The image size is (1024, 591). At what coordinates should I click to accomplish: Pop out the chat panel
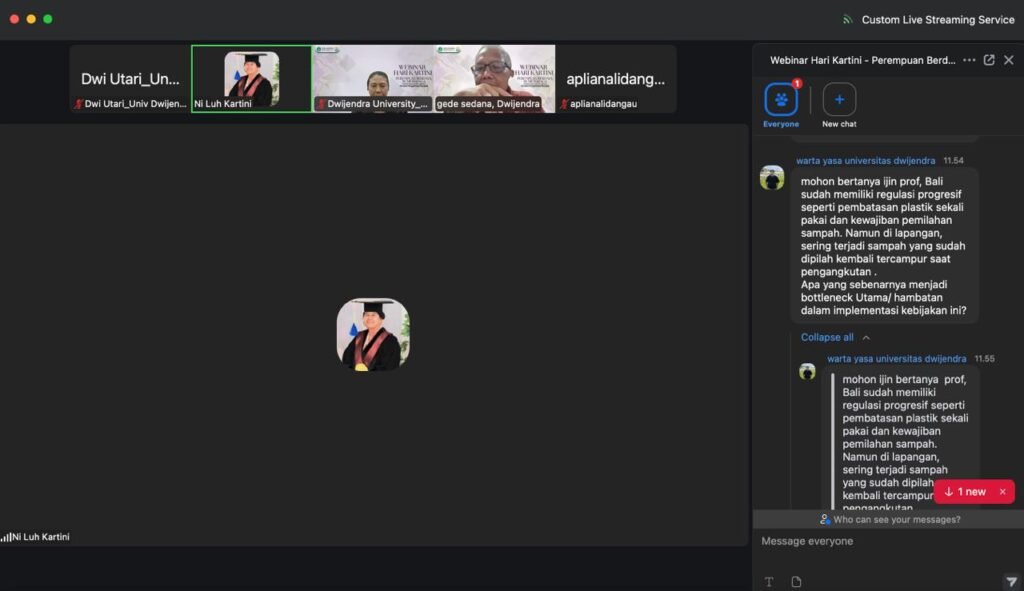[989, 60]
